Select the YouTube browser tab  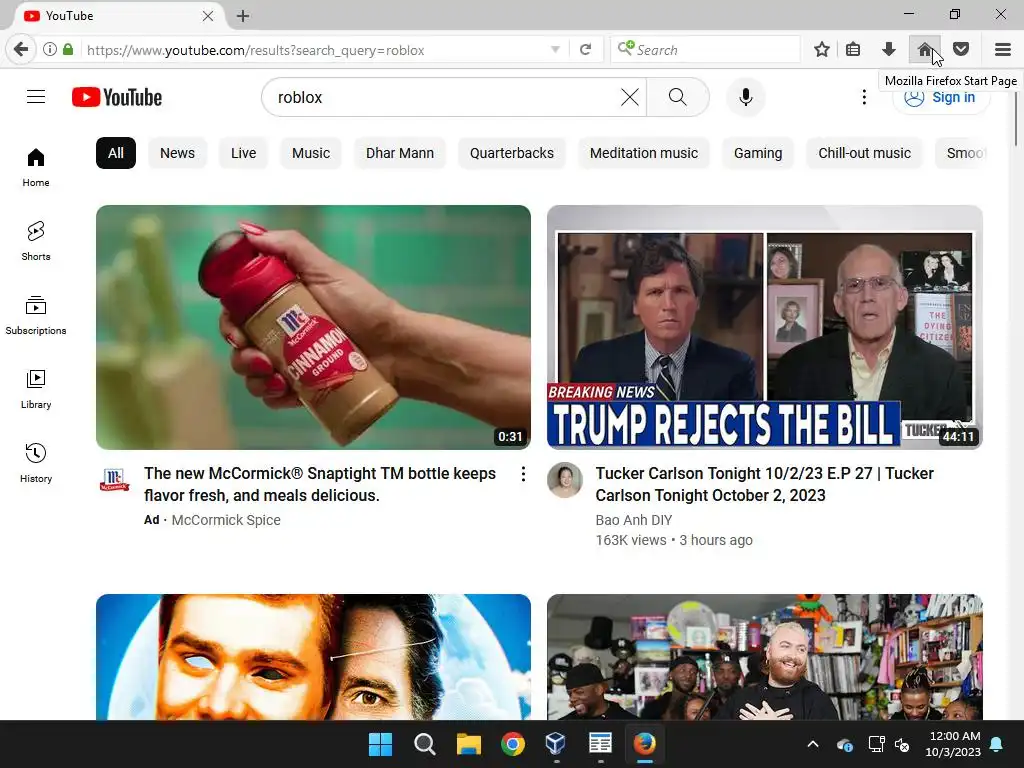(x=118, y=16)
